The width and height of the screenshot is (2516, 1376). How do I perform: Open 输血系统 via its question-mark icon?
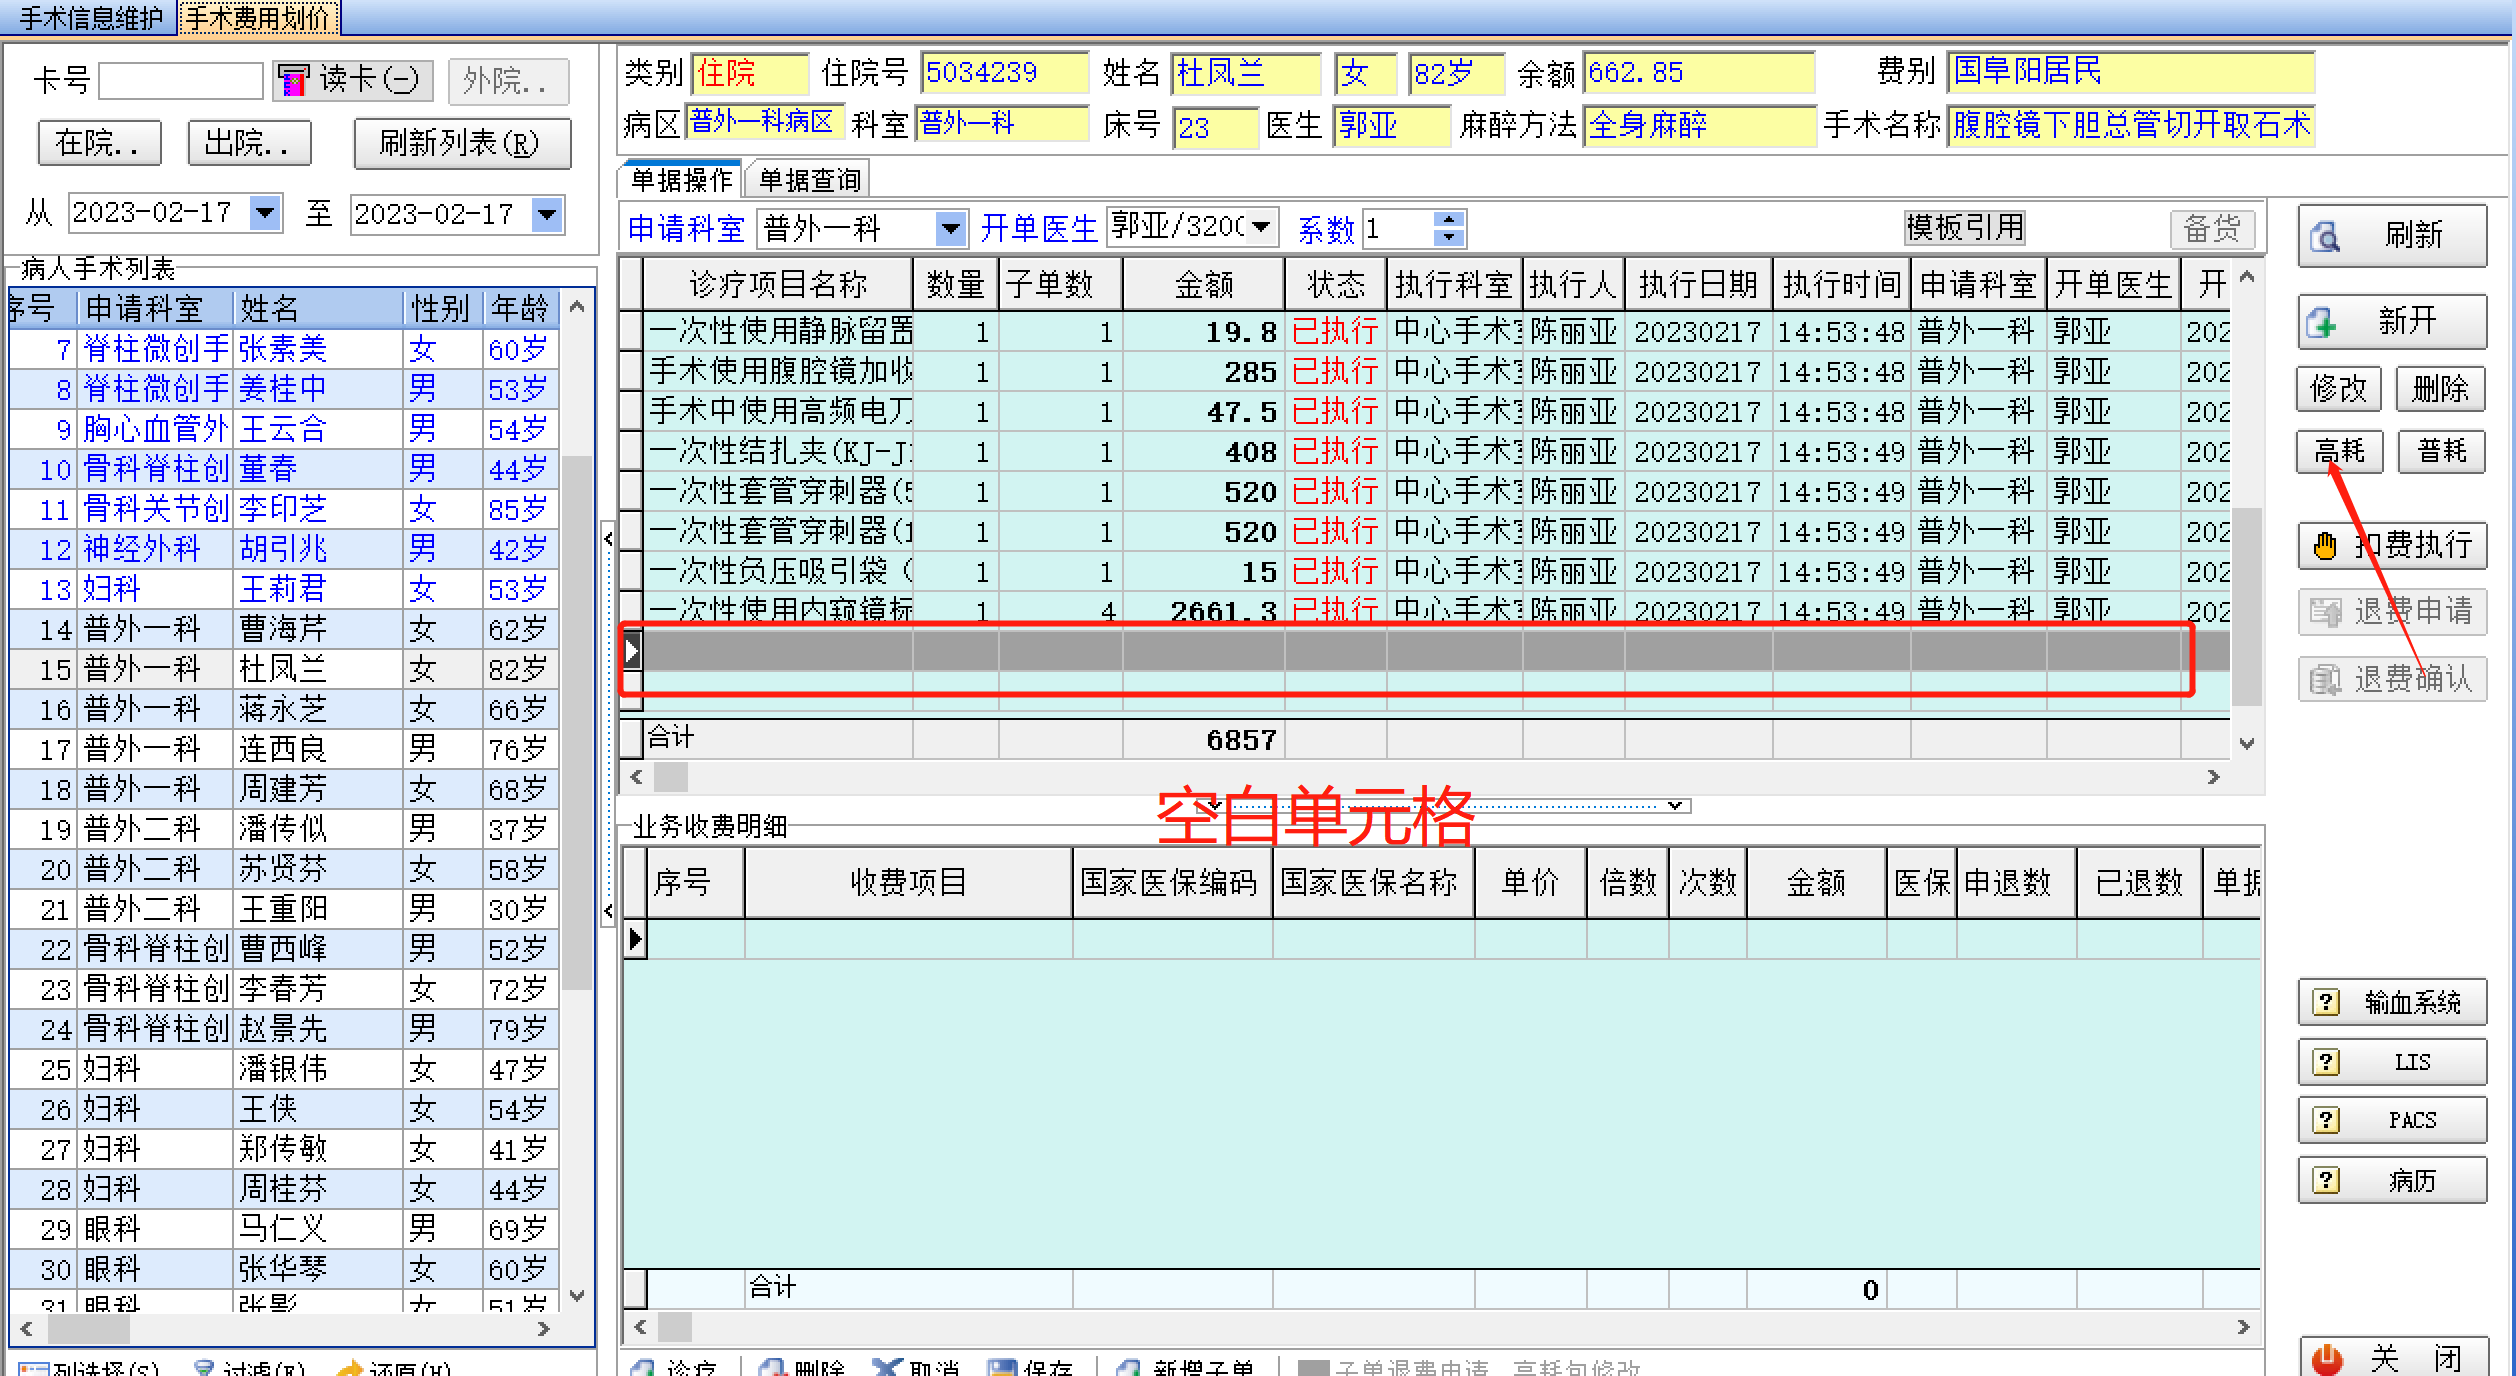(2326, 1002)
